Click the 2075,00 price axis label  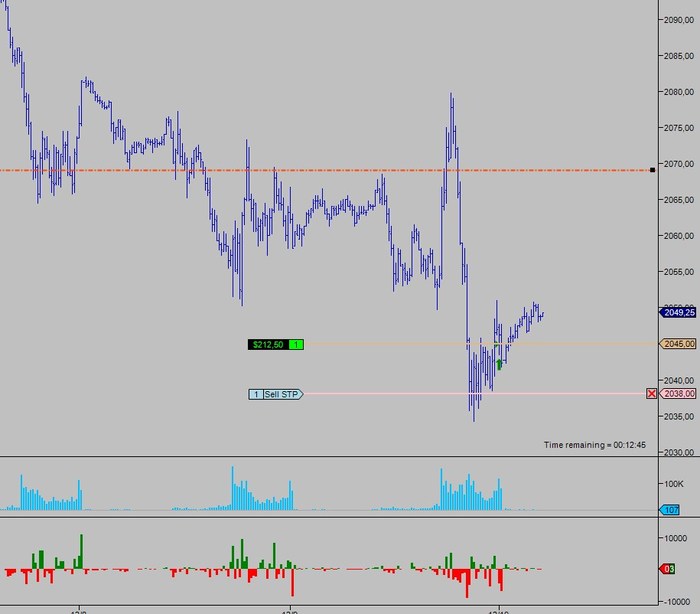point(679,128)
